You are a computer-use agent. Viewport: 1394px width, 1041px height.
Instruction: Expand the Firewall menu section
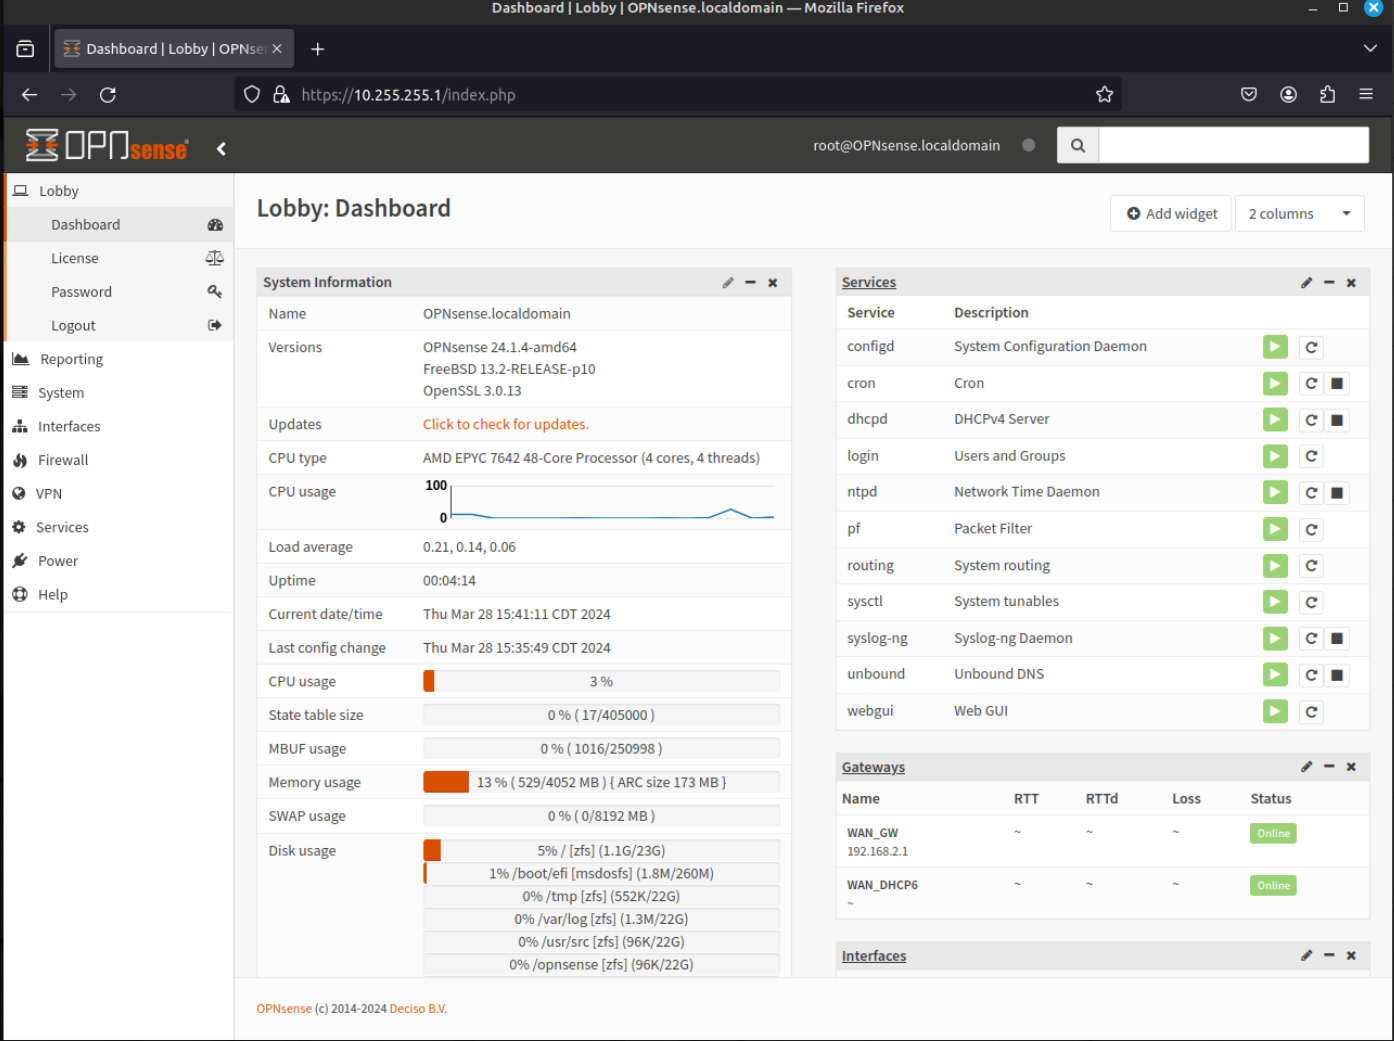[x=118, y=460]
